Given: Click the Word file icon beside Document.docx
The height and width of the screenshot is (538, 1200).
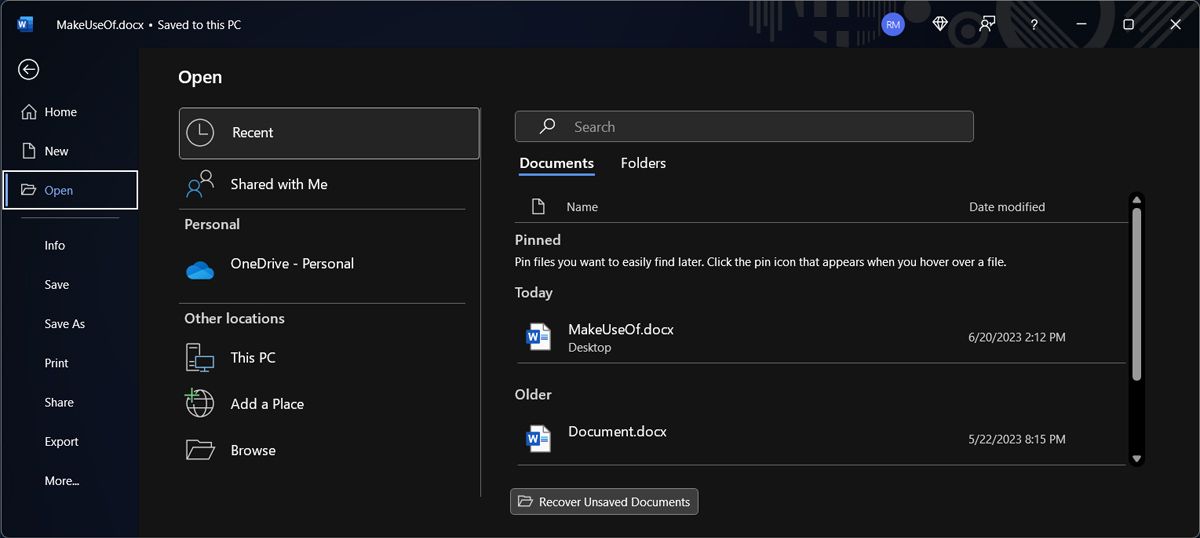Looking at the screenshot, I should (539, 438).
